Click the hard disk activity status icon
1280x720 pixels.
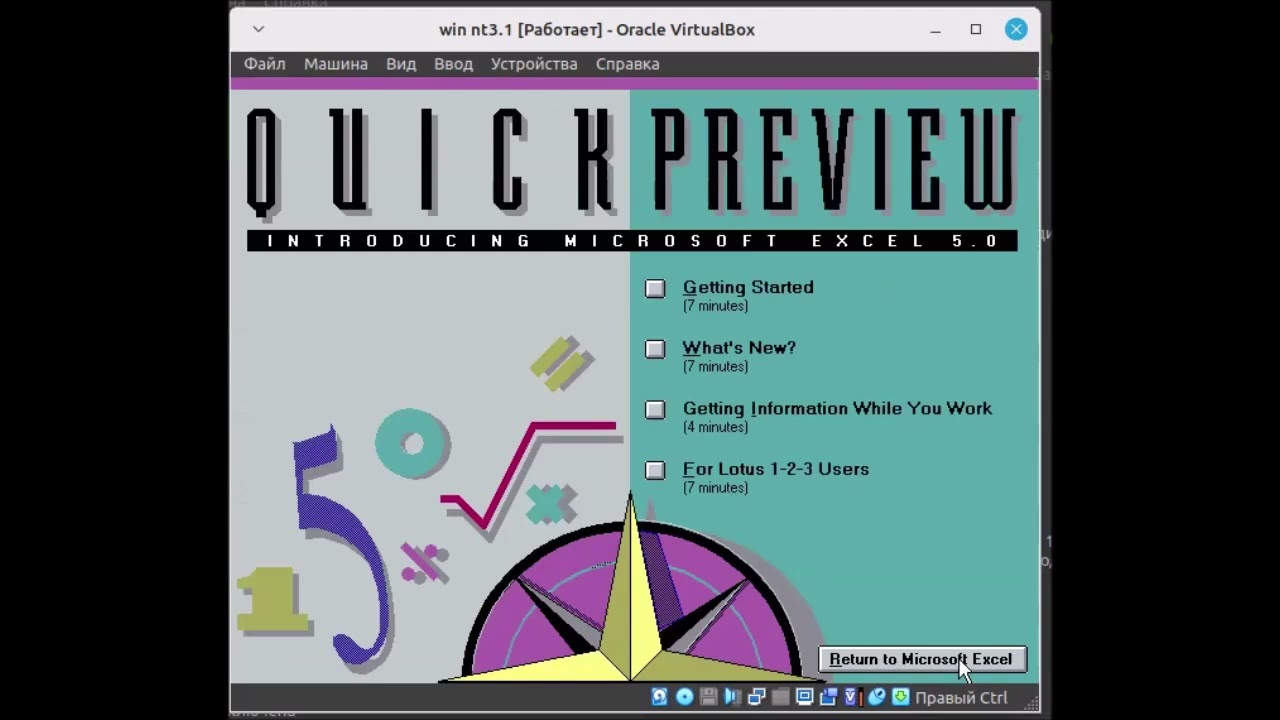(660, 697)
